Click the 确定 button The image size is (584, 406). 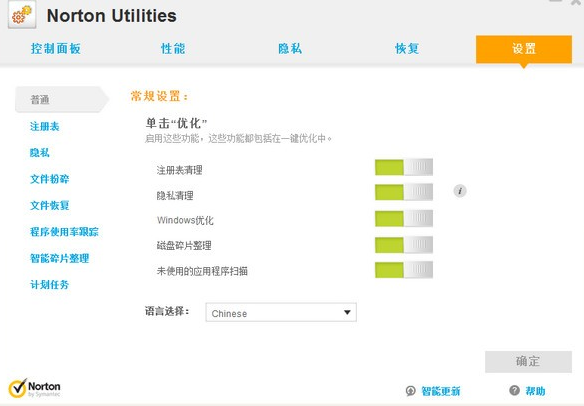pos(528,361)
